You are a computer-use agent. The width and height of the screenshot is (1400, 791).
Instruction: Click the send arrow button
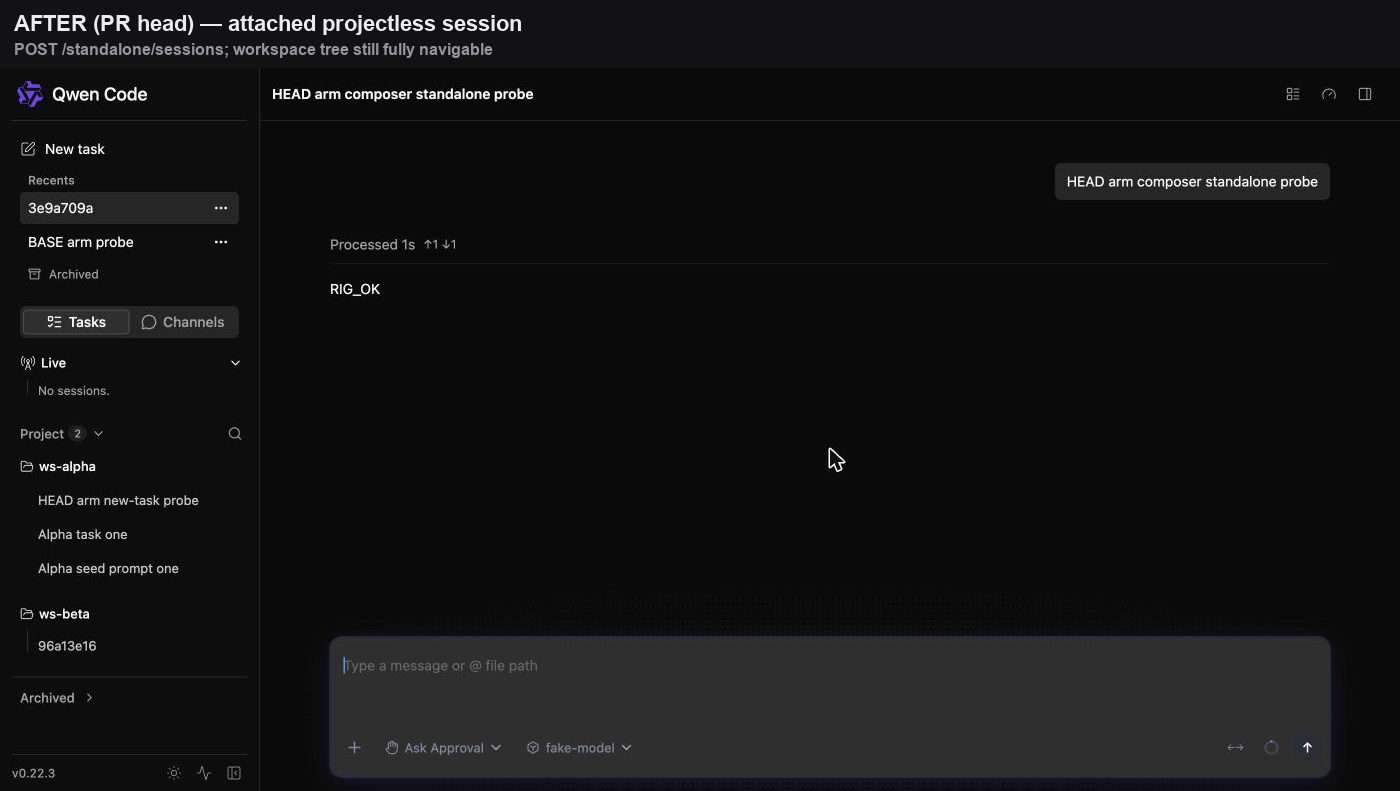[1307, 748]
